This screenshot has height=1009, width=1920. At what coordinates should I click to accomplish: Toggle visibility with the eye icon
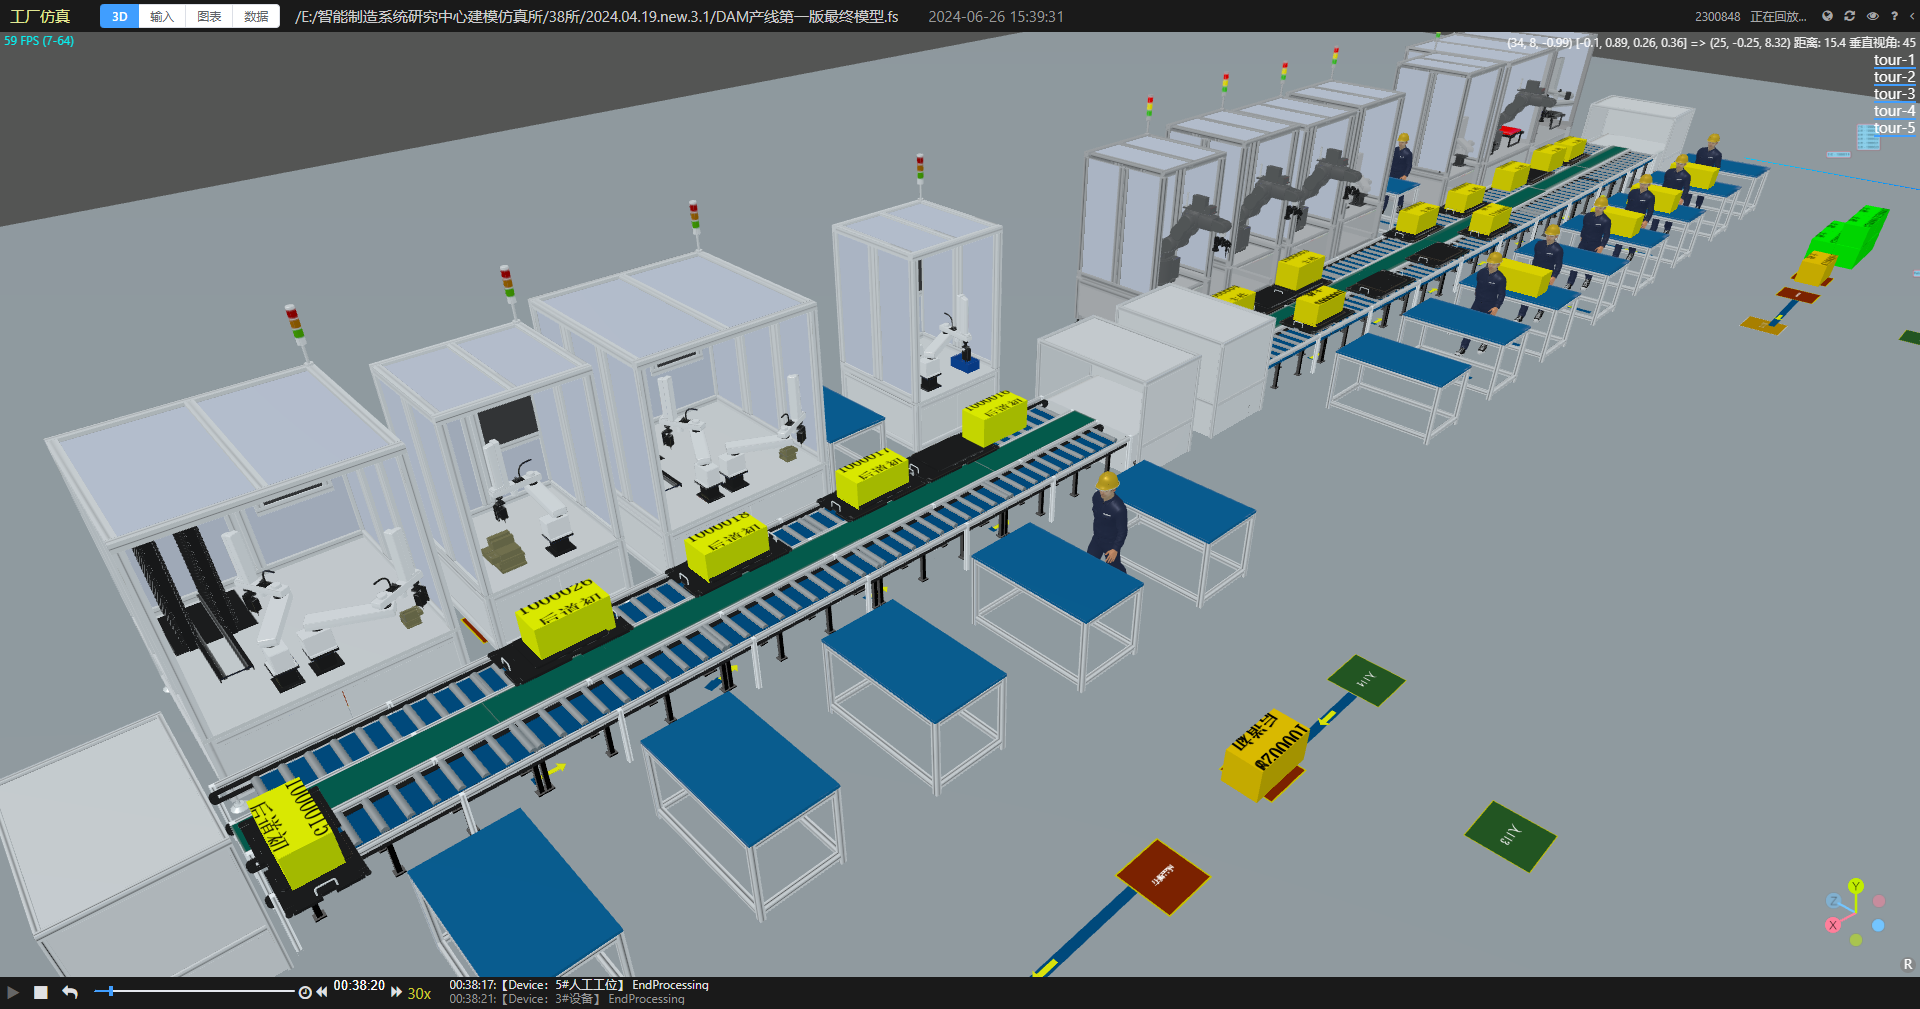1873,16
